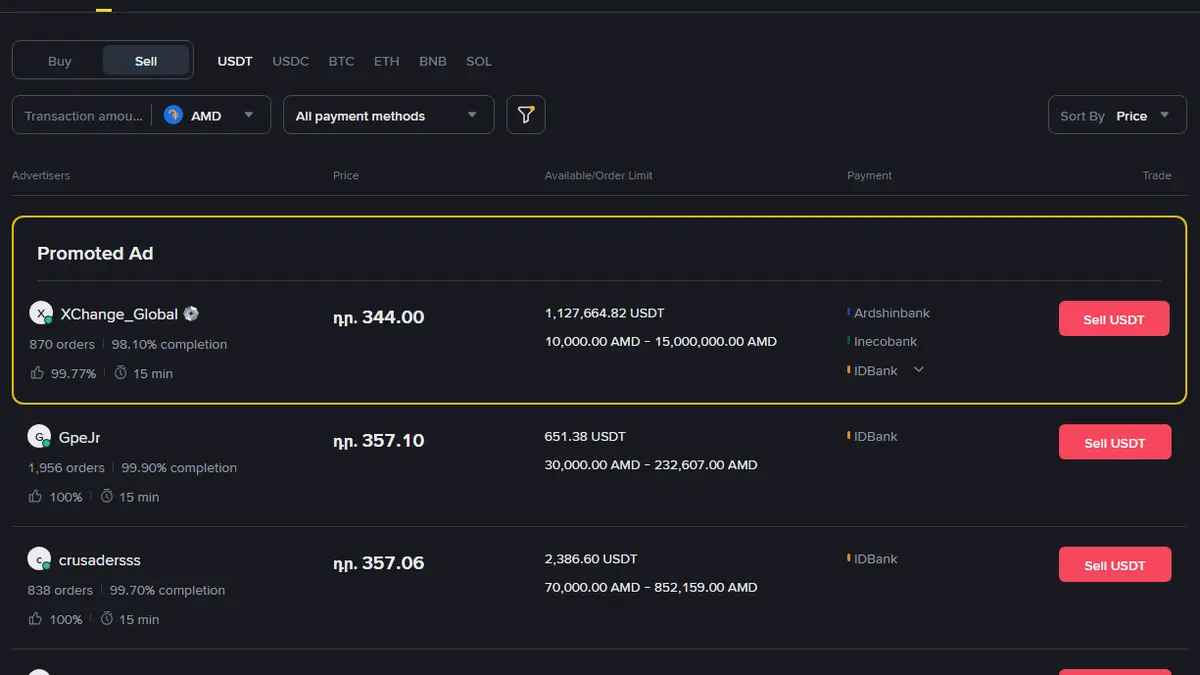
Task: Click 1,127,664.82 USDT available amount
Action: tap(605, 313)
